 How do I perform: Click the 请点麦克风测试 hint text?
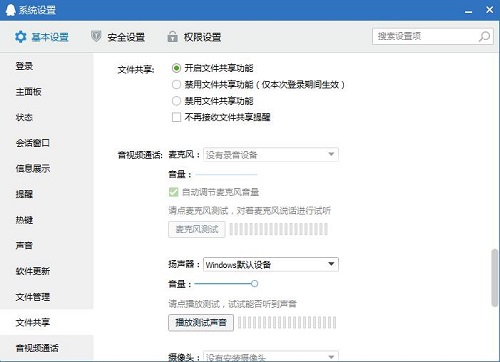250,211
